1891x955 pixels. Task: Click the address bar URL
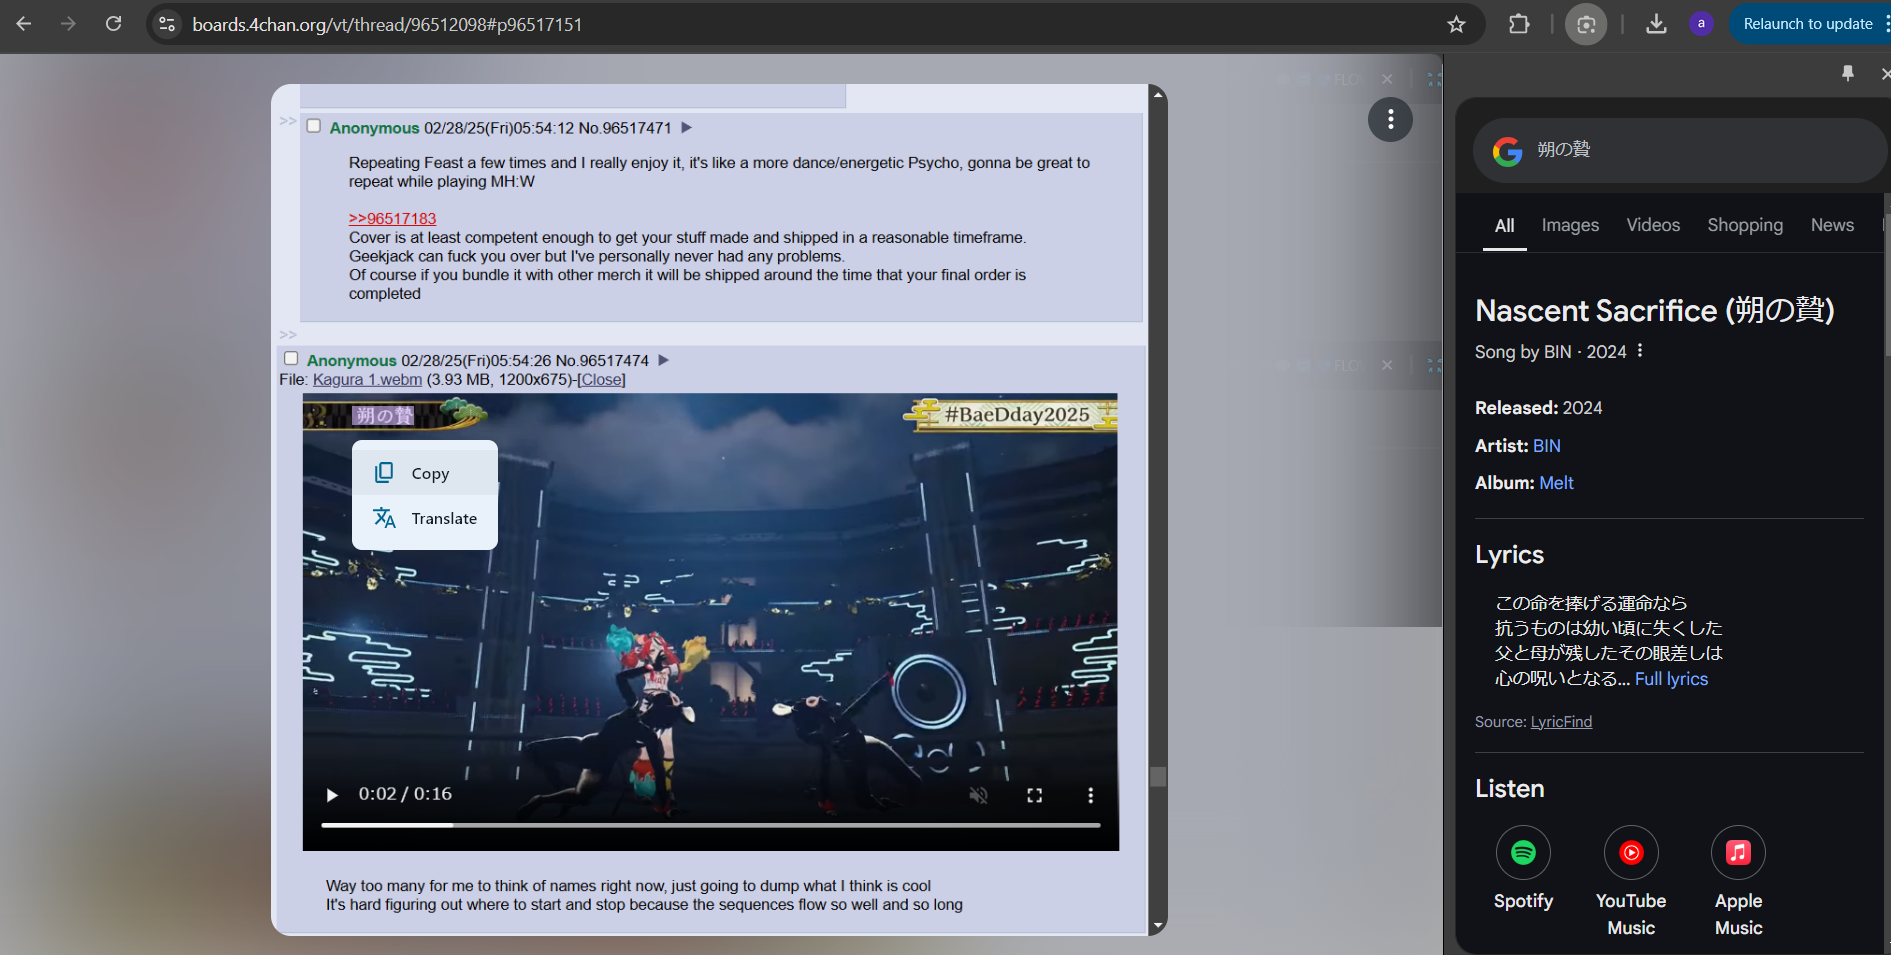click(x=387, y=24)
